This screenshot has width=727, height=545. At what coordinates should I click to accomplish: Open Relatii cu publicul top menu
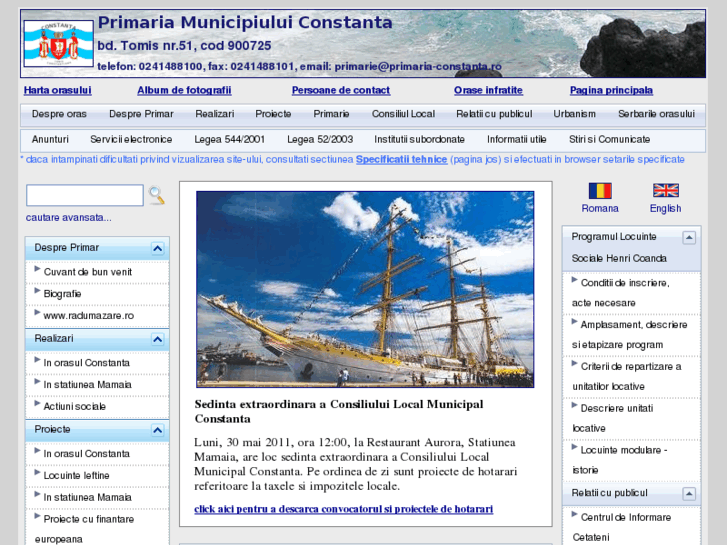[494, 114]
